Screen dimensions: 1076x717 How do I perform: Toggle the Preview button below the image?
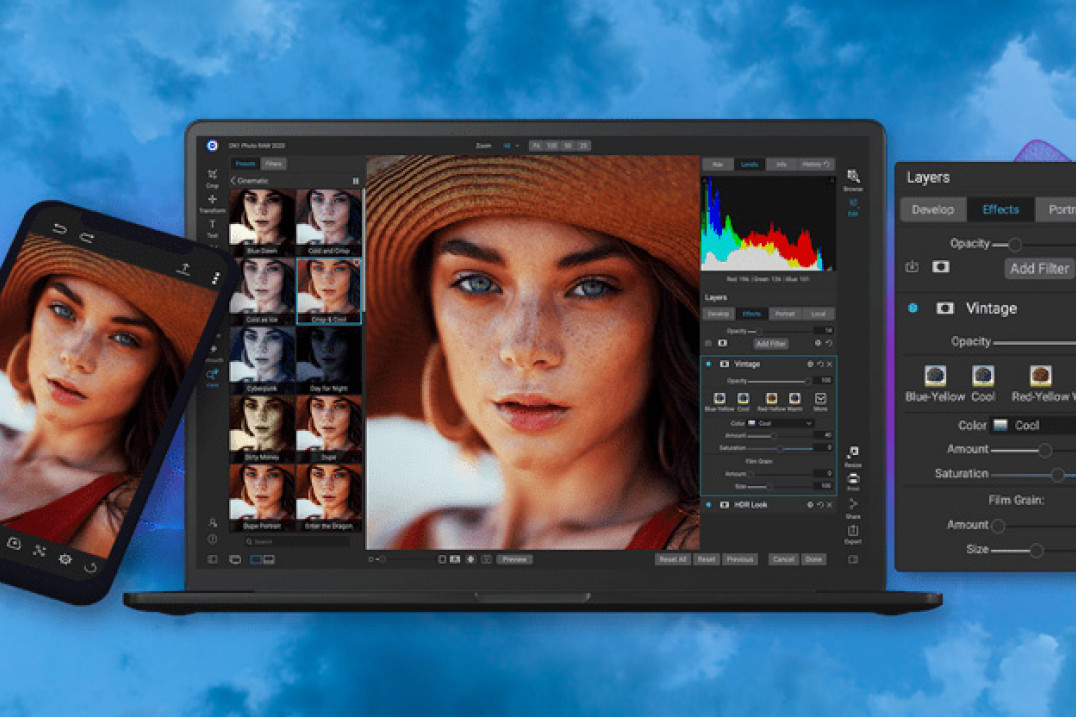[x=514, y=559]
